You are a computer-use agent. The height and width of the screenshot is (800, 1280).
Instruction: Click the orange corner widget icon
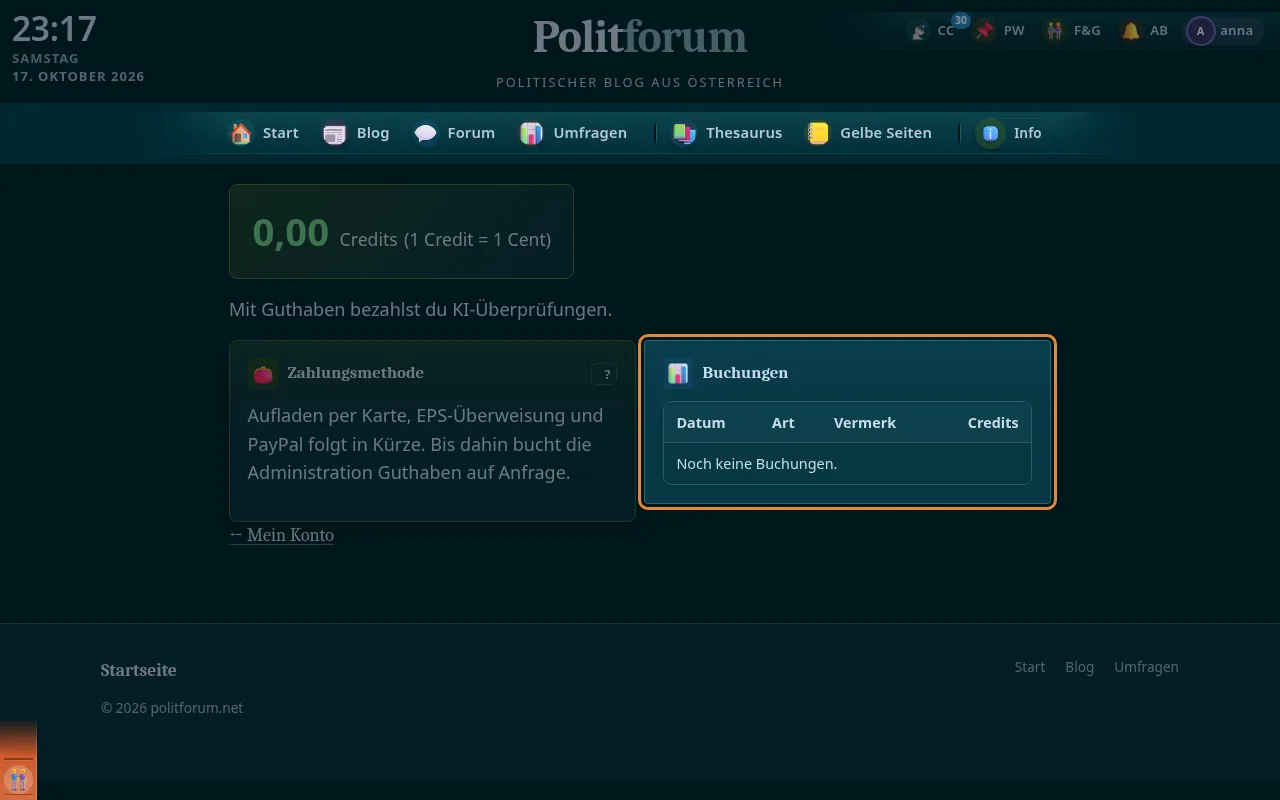(x=18, y=777)
